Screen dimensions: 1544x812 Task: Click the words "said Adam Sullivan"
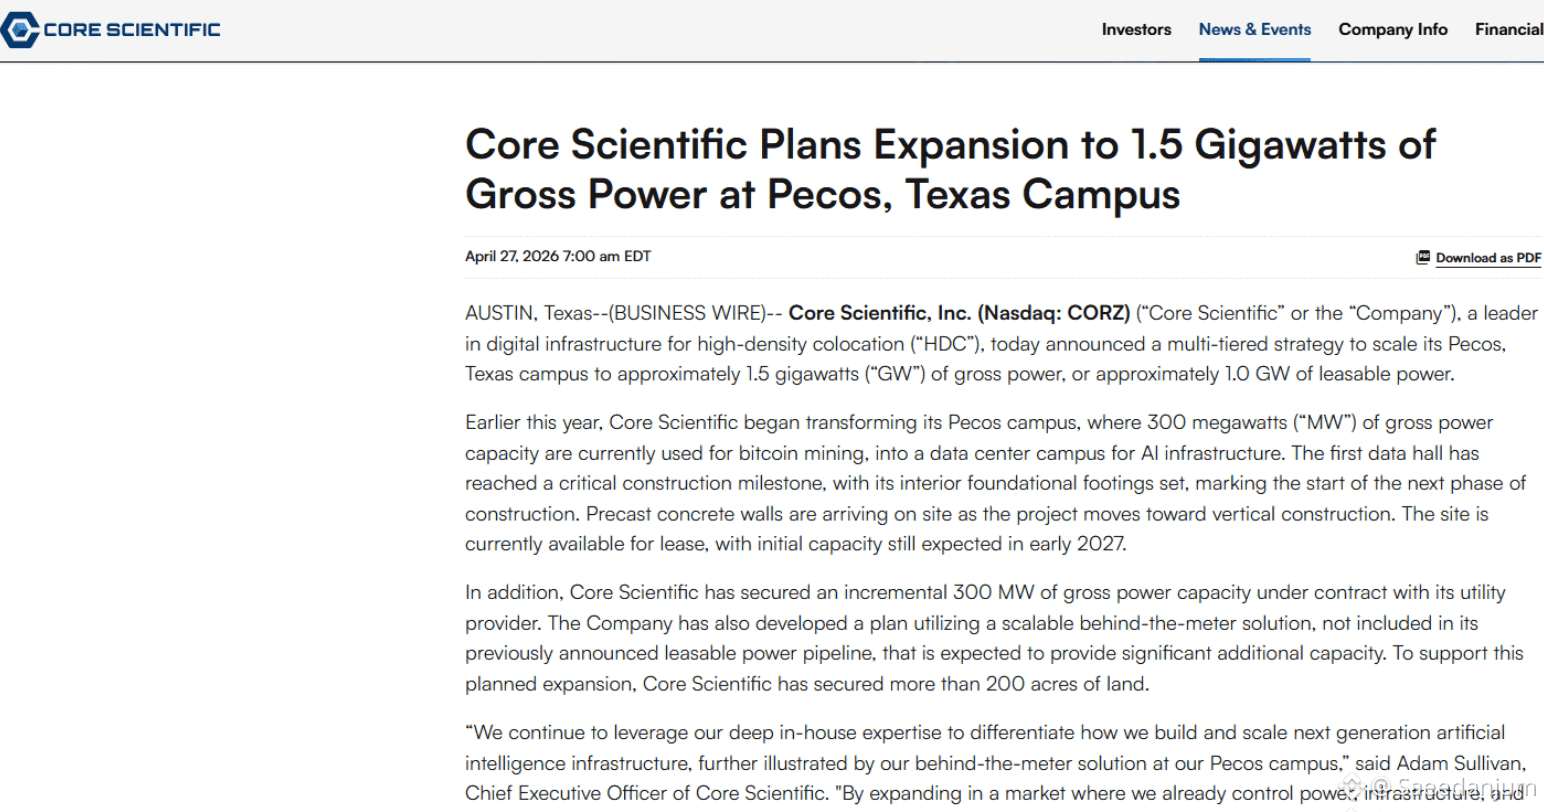click(x=1439, y=763)
